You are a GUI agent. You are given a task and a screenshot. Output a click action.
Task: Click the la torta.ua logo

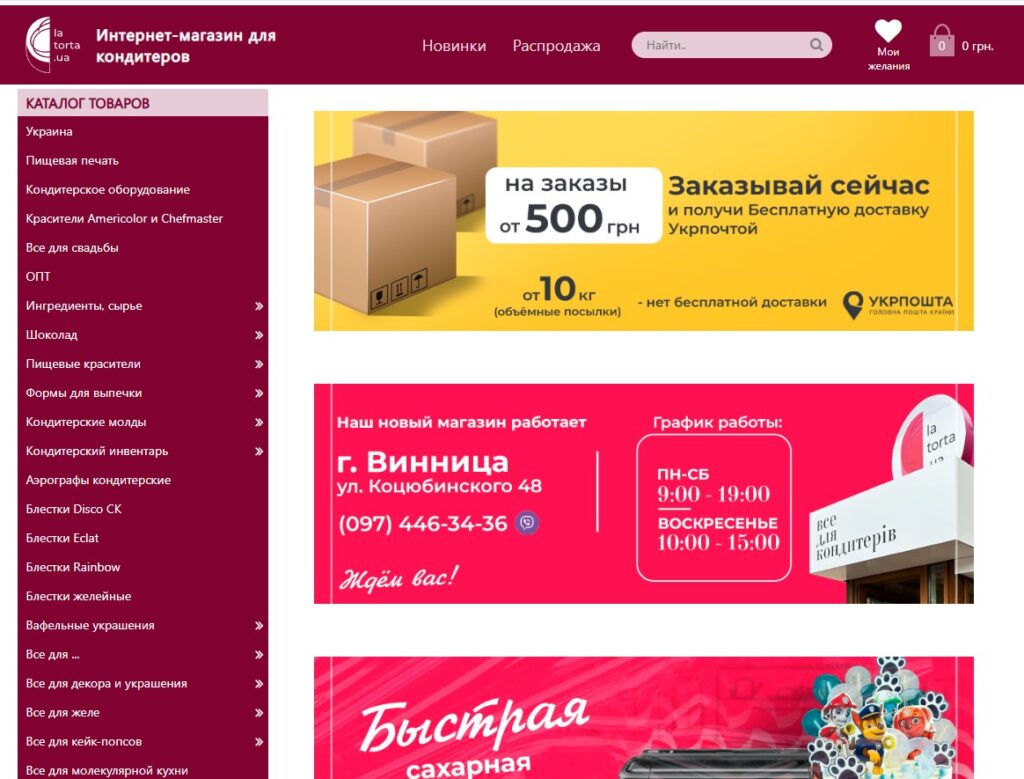(x=53, y=44)
